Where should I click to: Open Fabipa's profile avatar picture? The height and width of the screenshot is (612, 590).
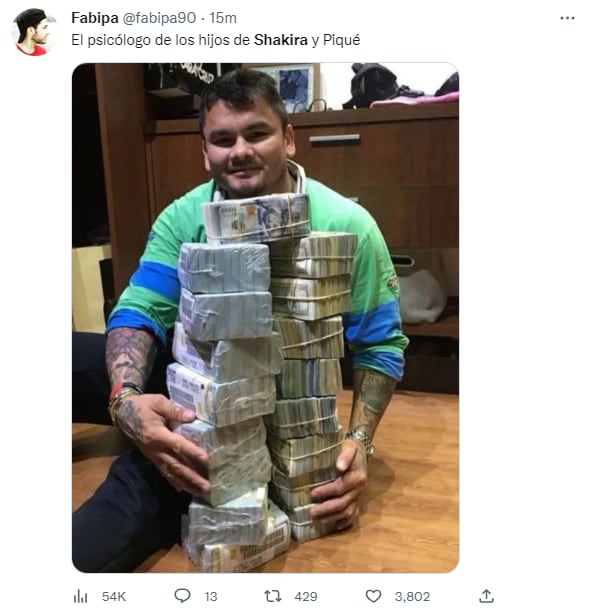[x=33, y=32]
